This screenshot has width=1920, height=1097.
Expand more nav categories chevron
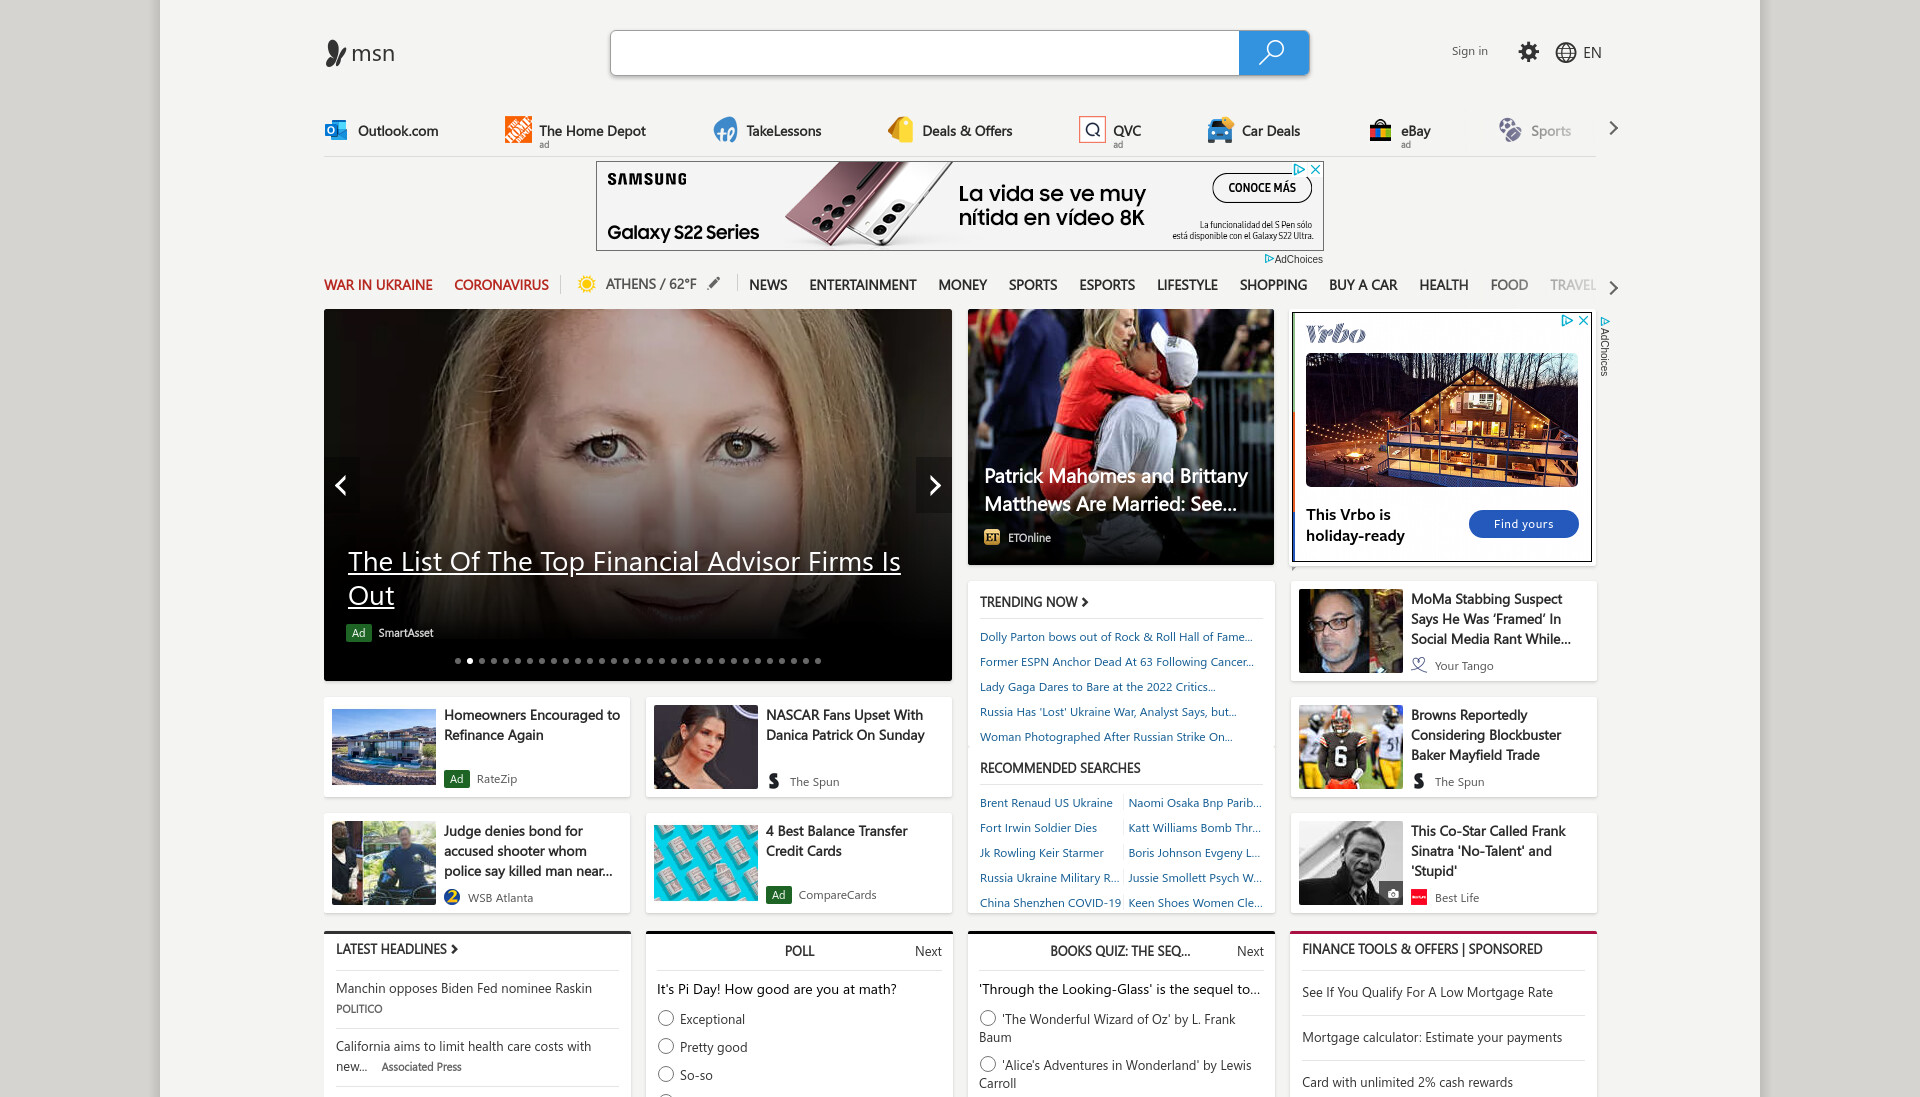point(1613,288)
